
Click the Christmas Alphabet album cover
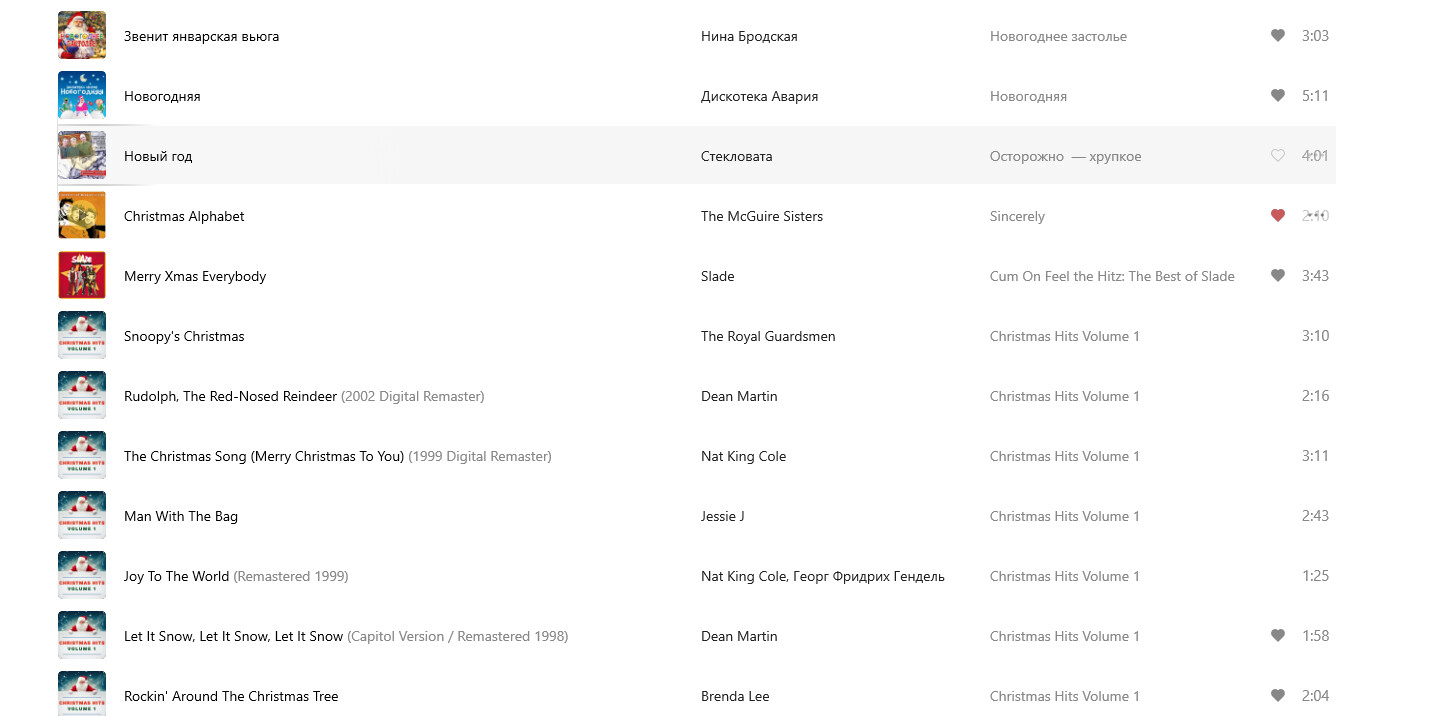click(x=82, y=216)
